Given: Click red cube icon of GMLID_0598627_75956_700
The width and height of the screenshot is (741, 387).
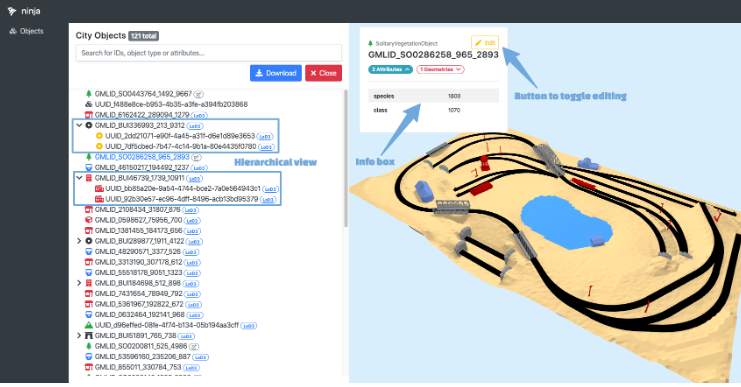Looking at the screenshot, I should click(88, 220).
